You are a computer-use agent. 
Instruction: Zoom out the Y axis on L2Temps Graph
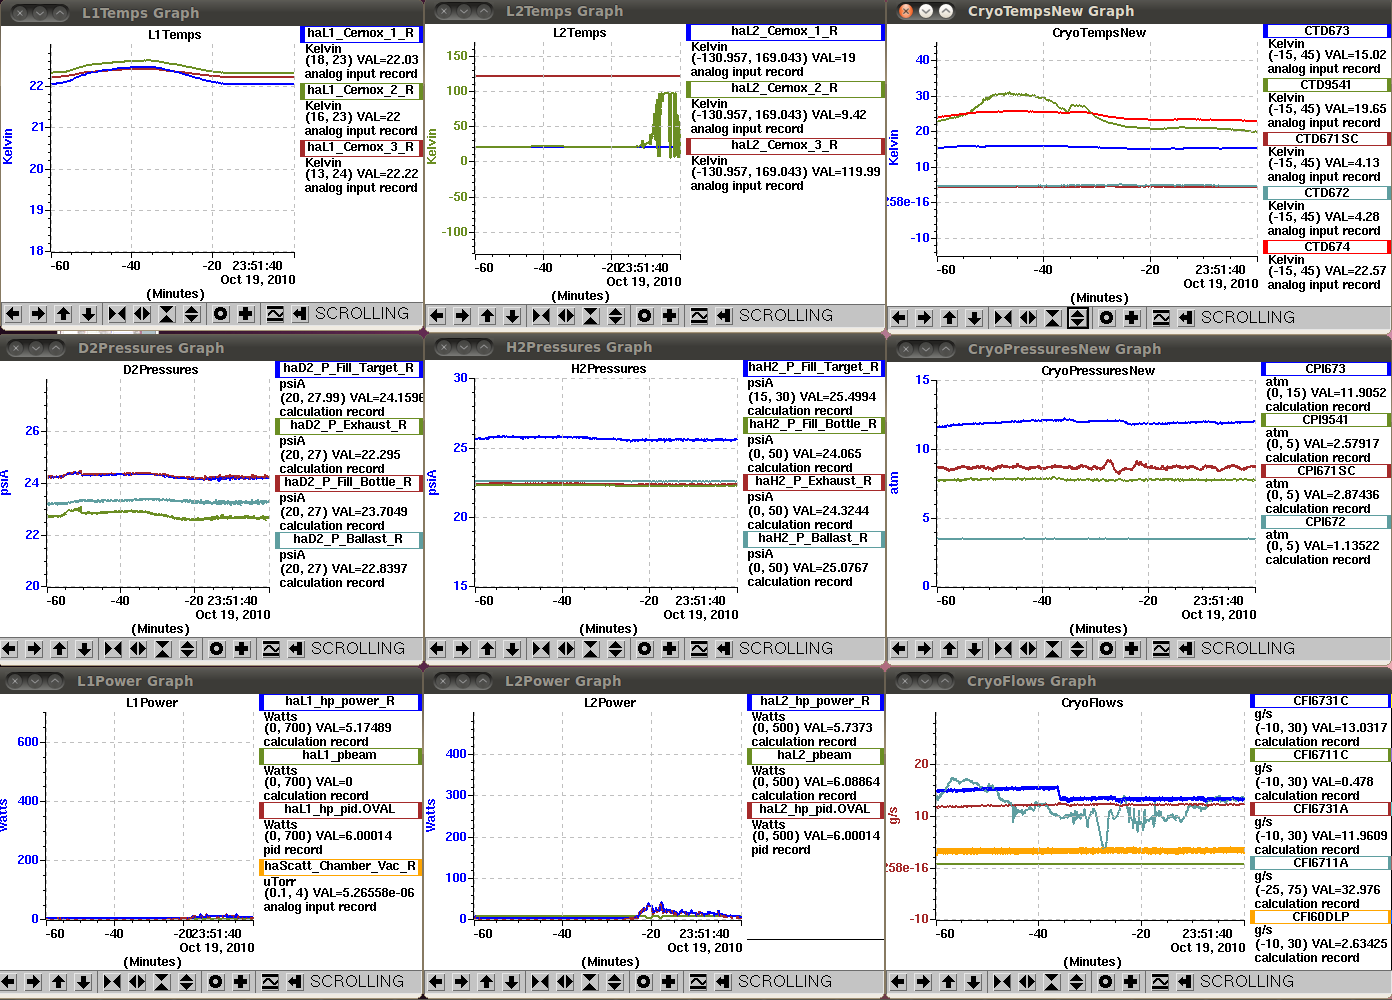[x=616, y=316]
